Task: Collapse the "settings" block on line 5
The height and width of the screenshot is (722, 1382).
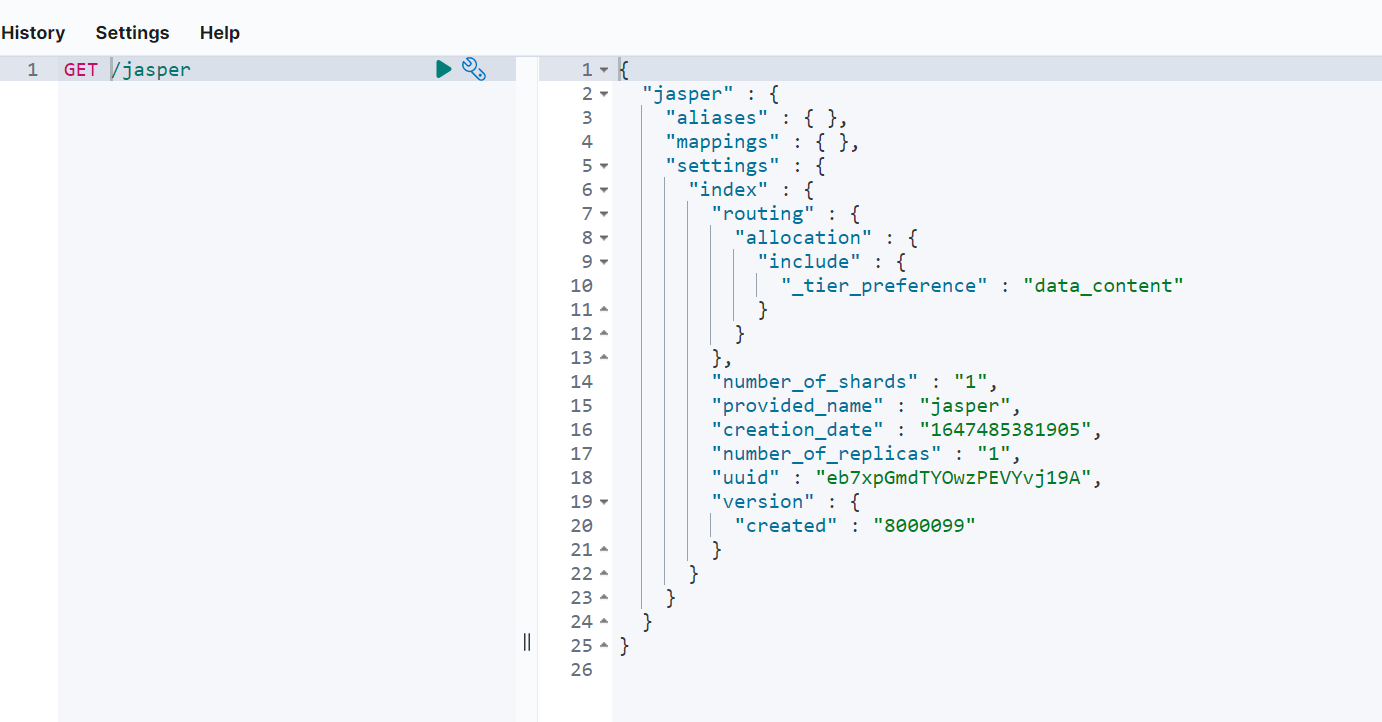Action: 604,166
